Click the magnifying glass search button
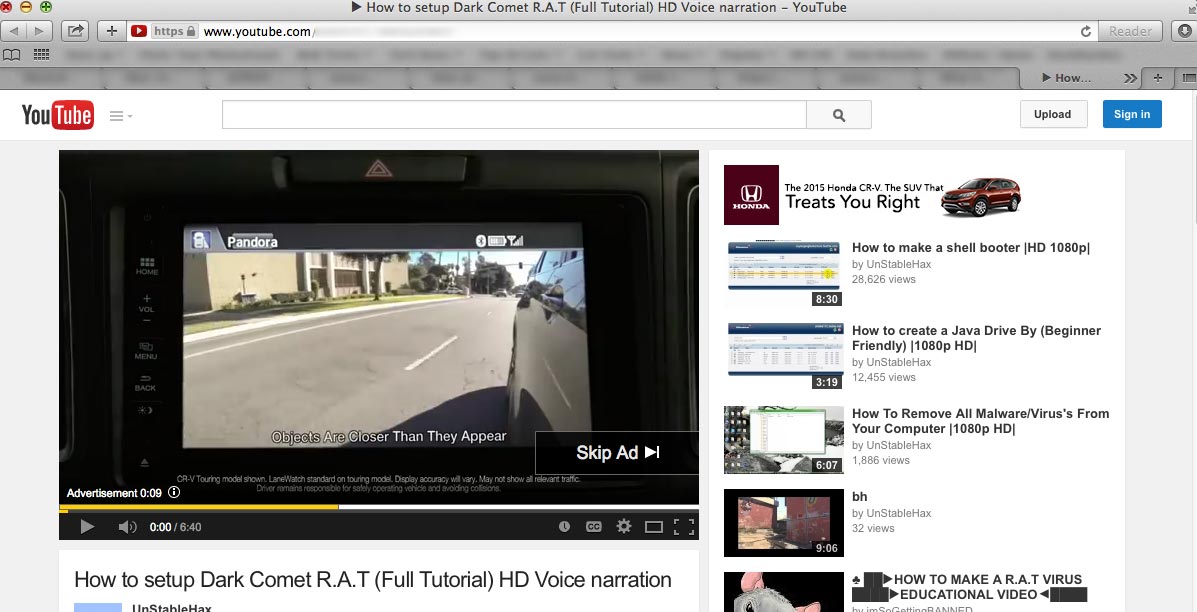This screenshot has width=1197, height=612. tap(839, 115)
